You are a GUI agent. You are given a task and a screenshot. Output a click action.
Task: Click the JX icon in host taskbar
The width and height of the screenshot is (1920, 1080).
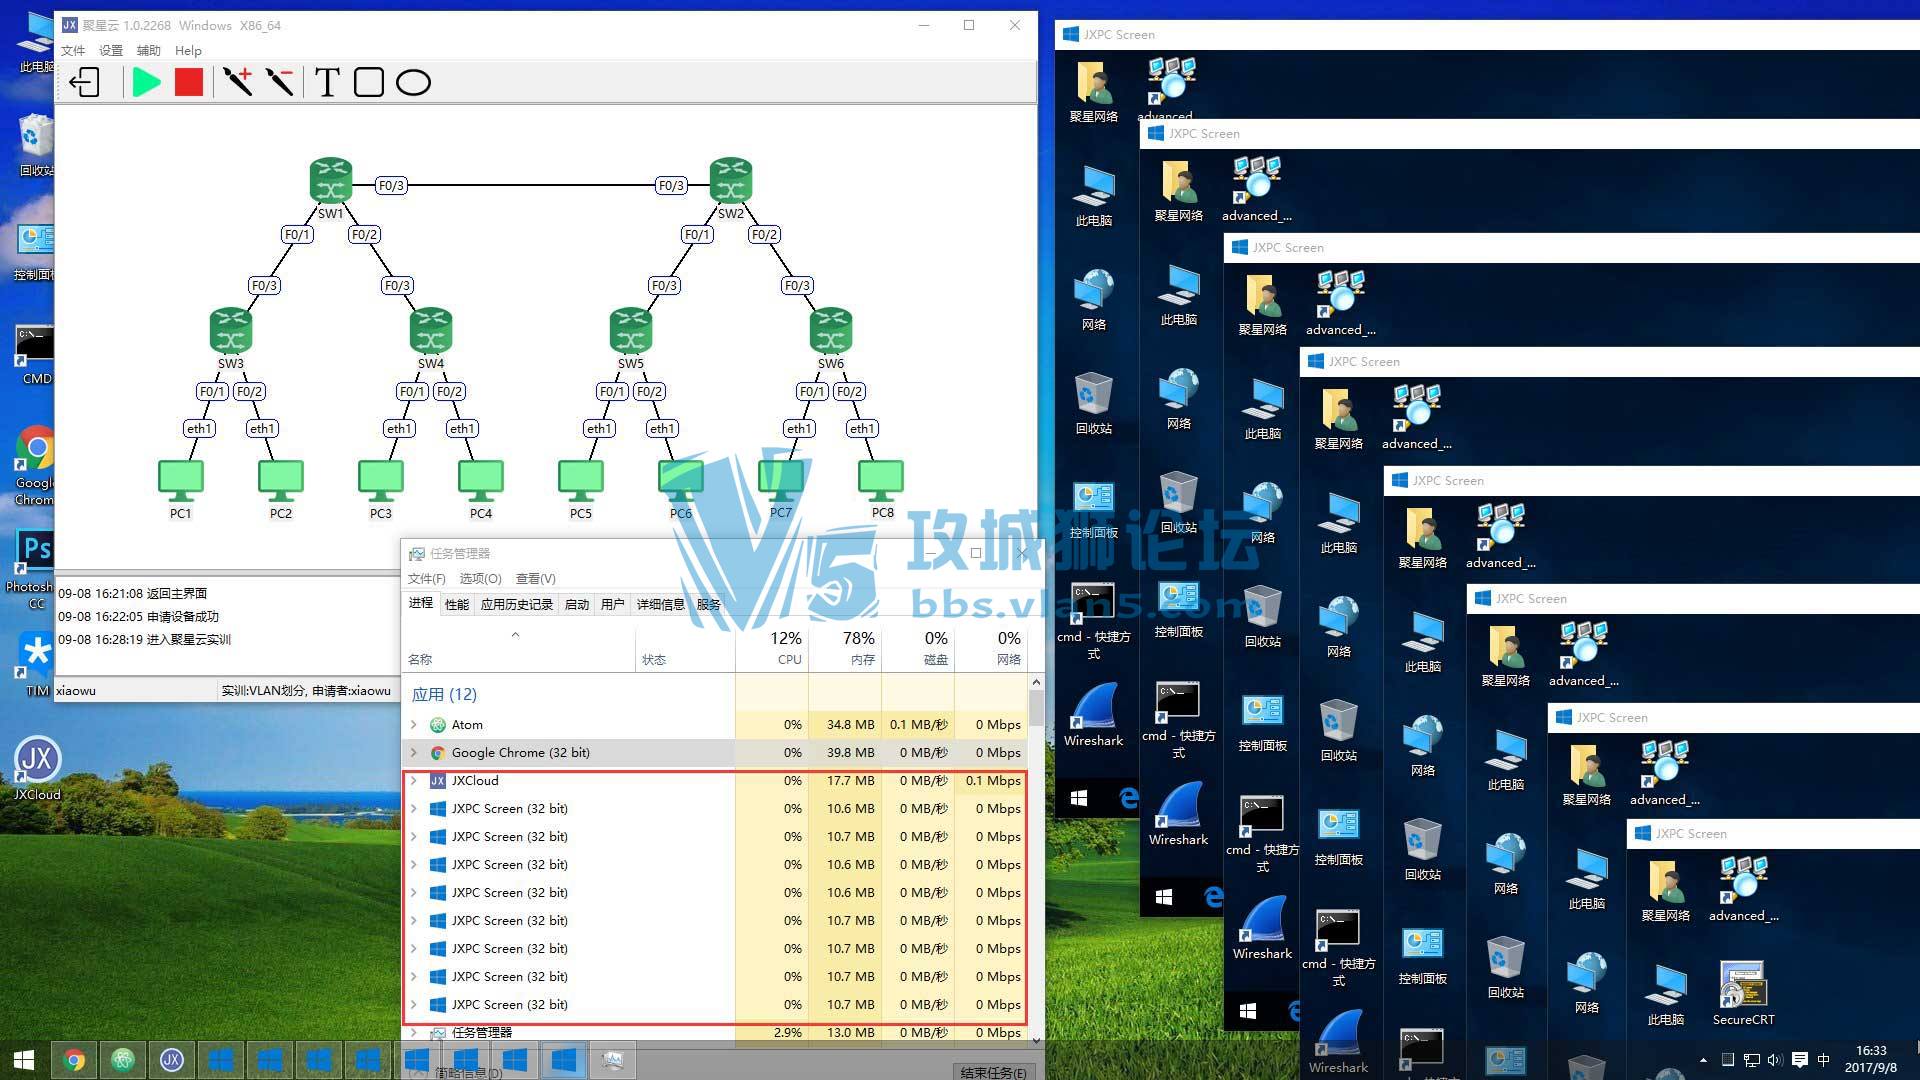[x=172, y=1060]
